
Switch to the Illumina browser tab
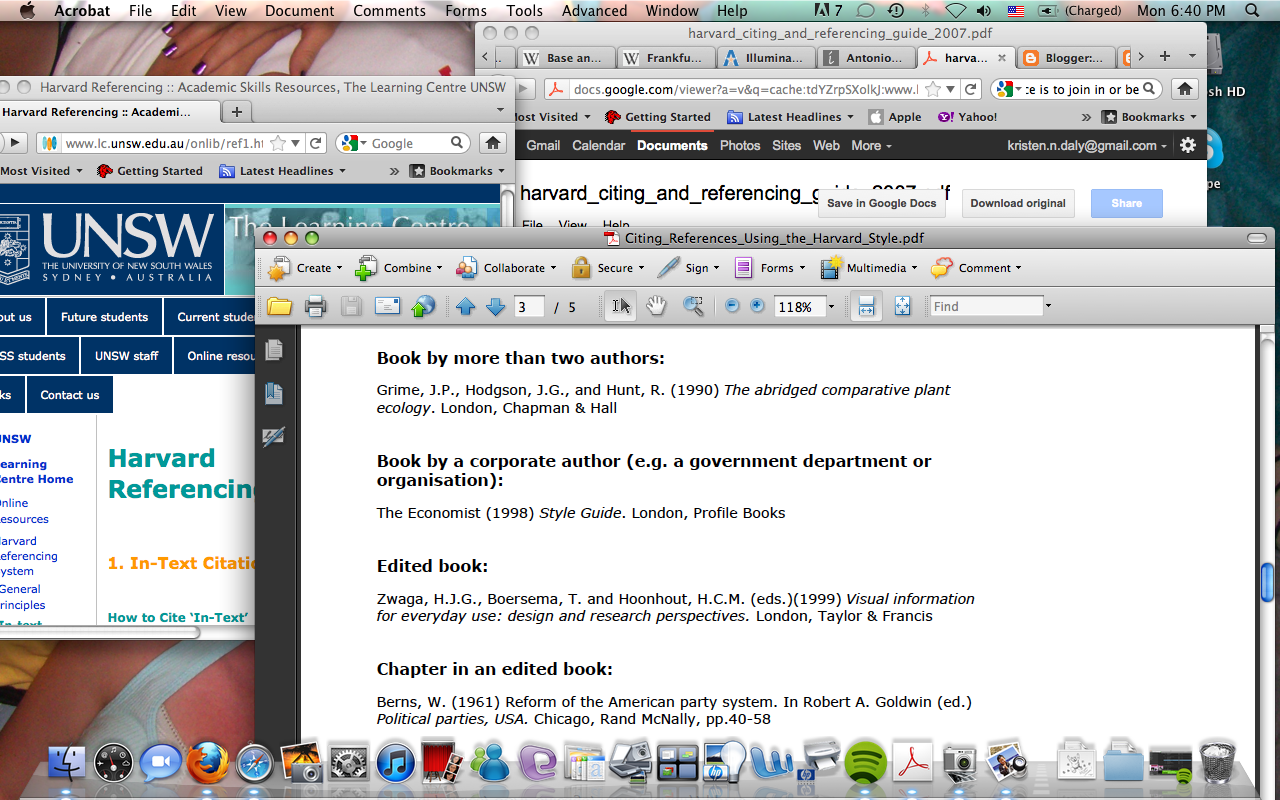click(765, 58)
